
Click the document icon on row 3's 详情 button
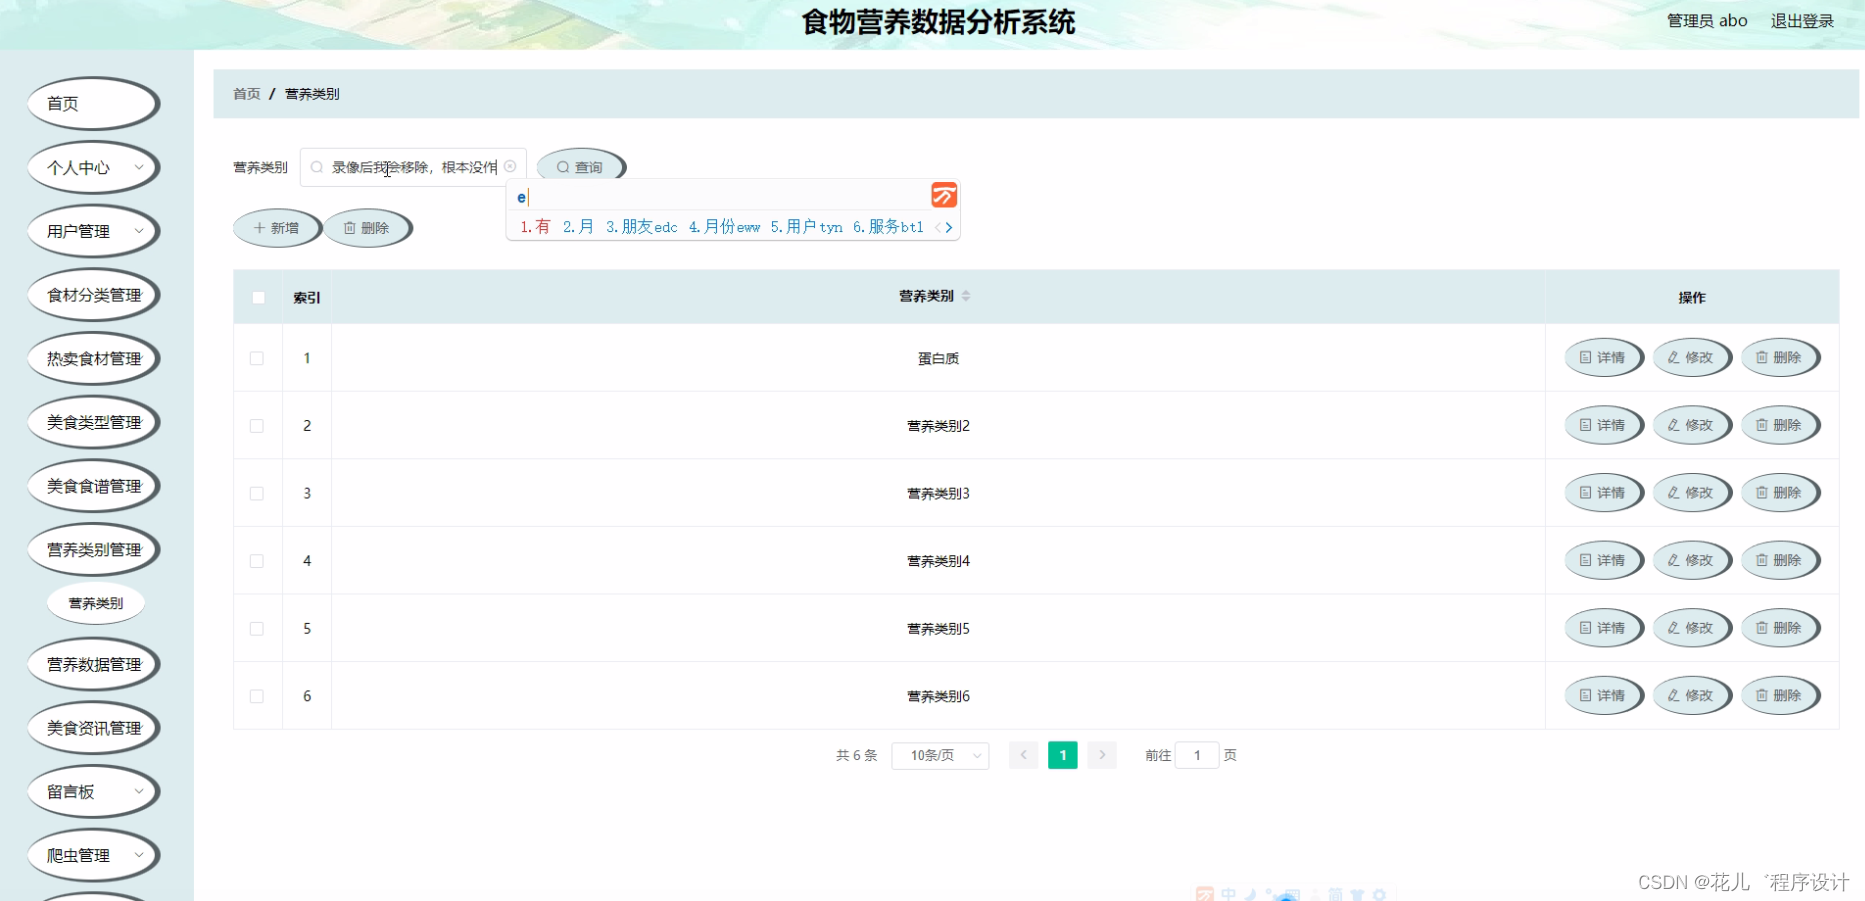tap(1585, 492)
